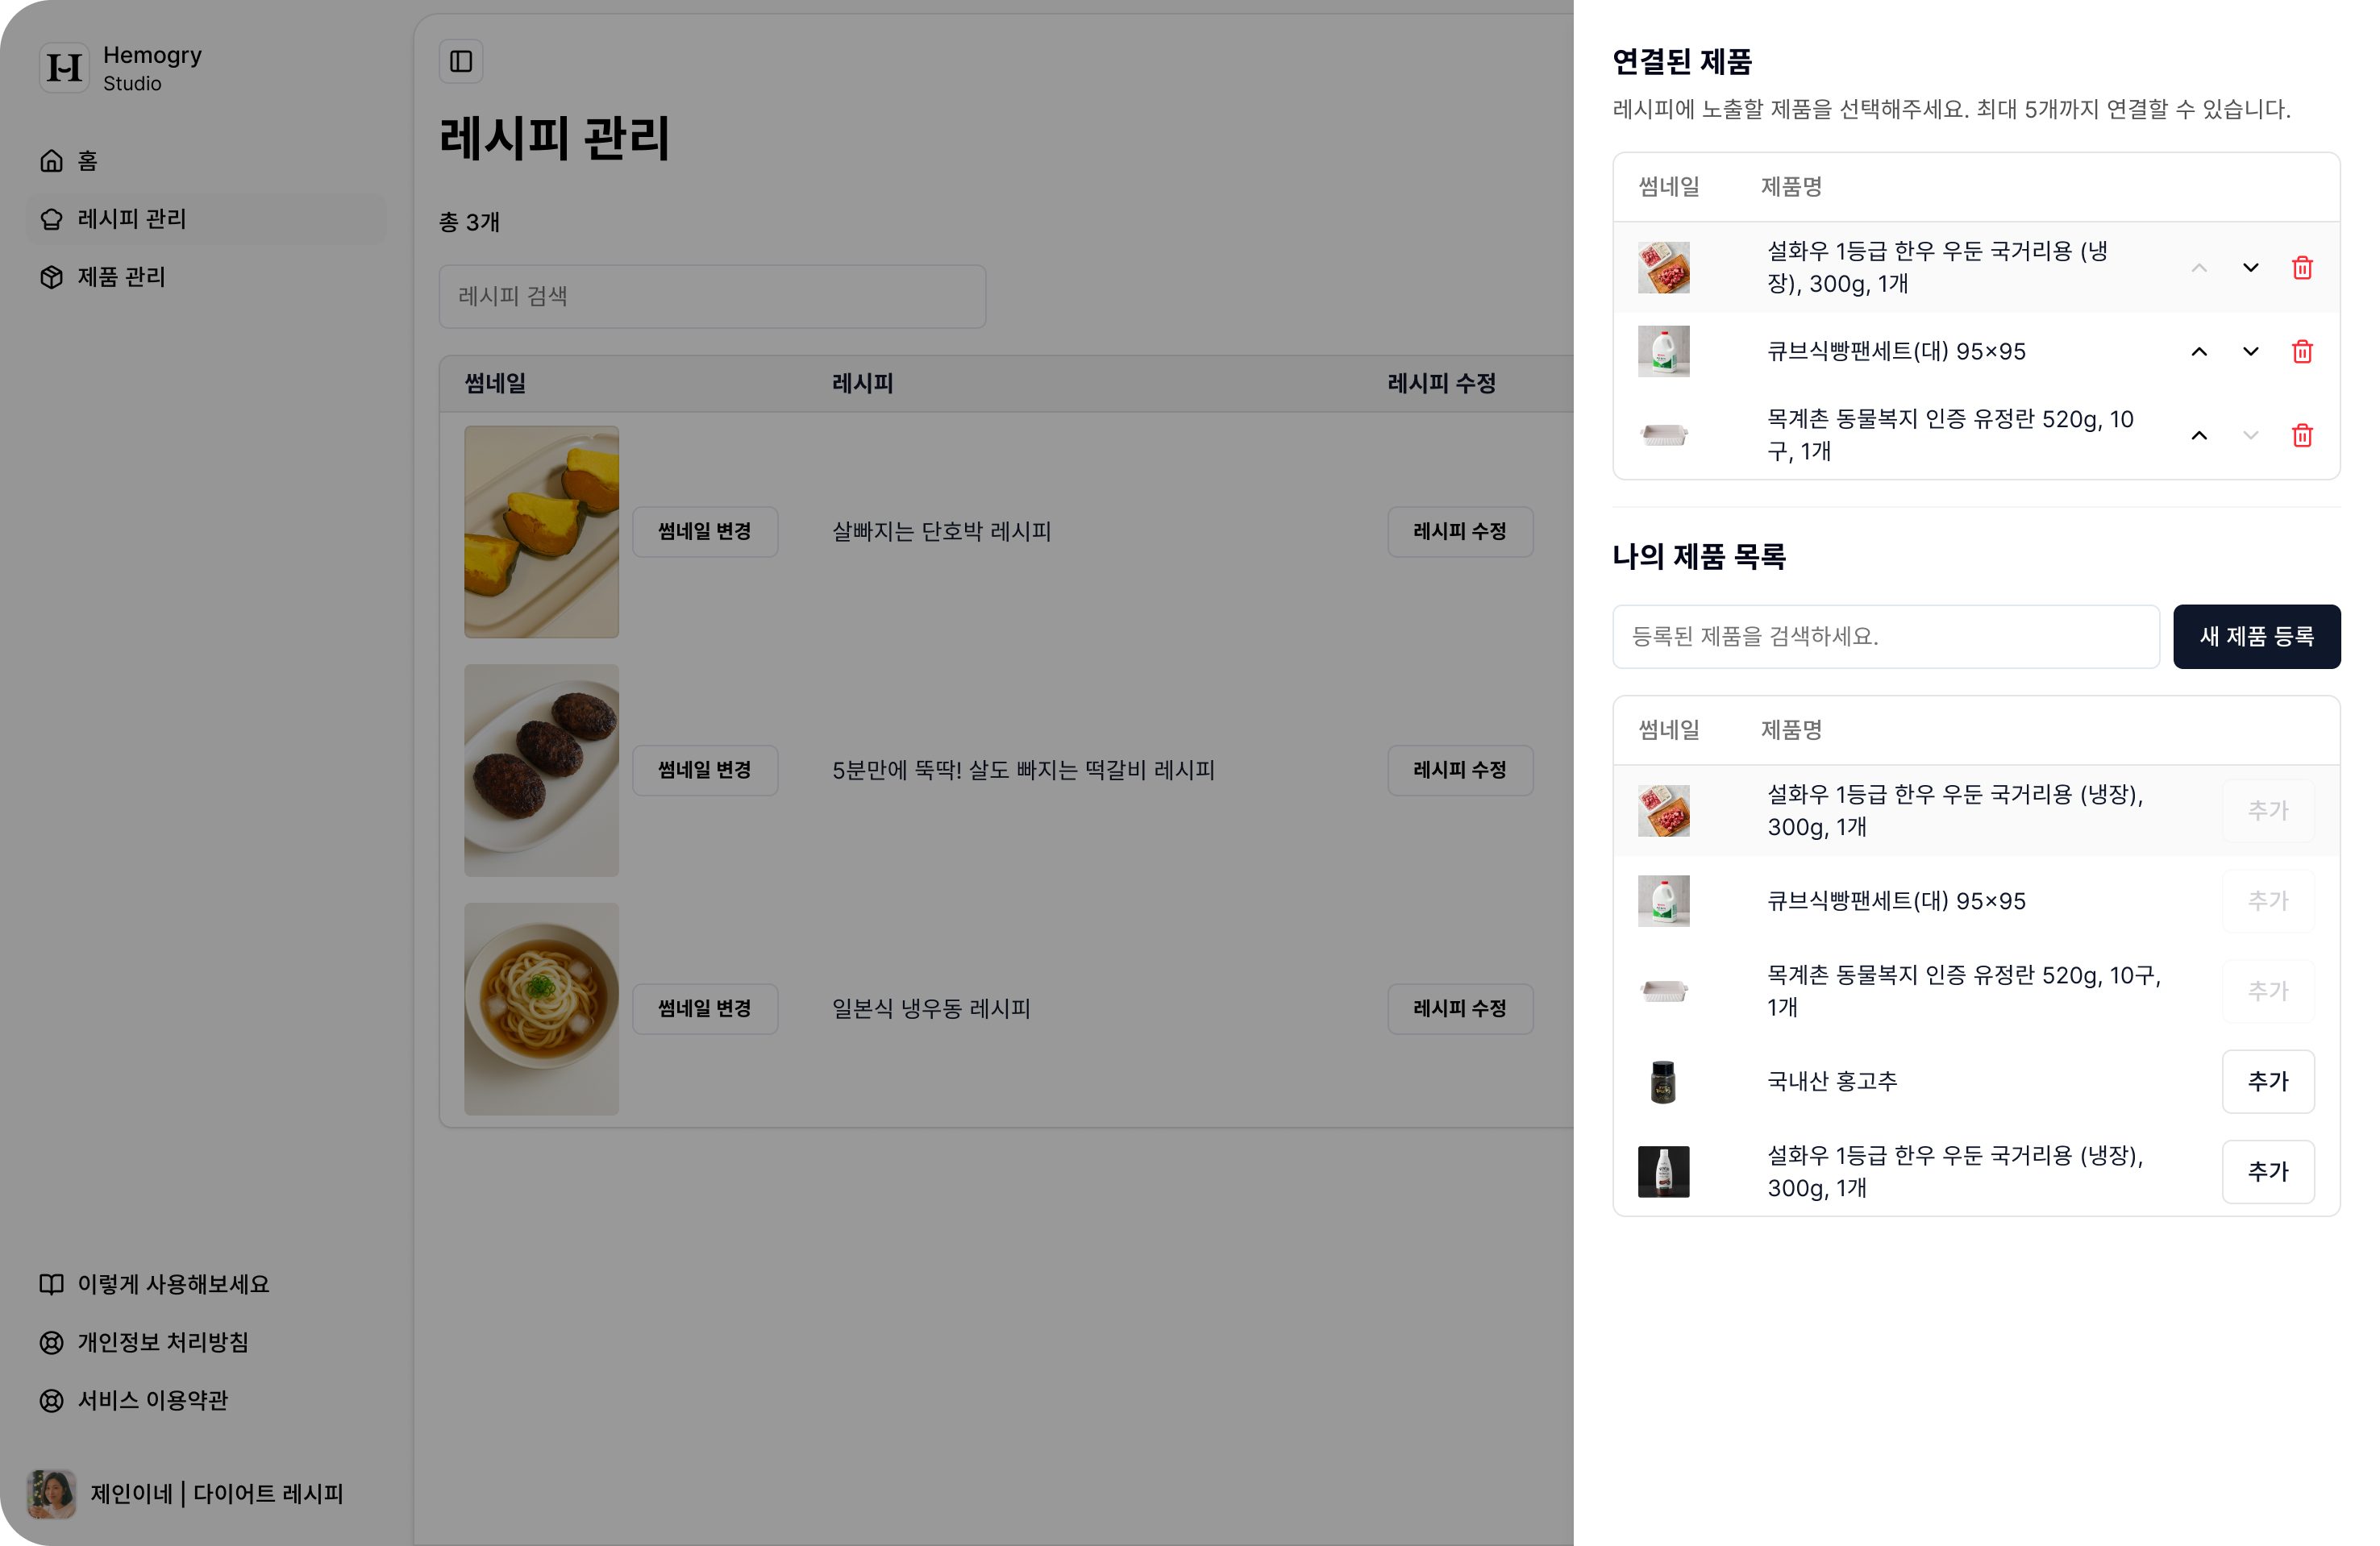The image size is (2380, 1546).
Task: Click the 레시피 검색 search box
Action: point(712,296)
